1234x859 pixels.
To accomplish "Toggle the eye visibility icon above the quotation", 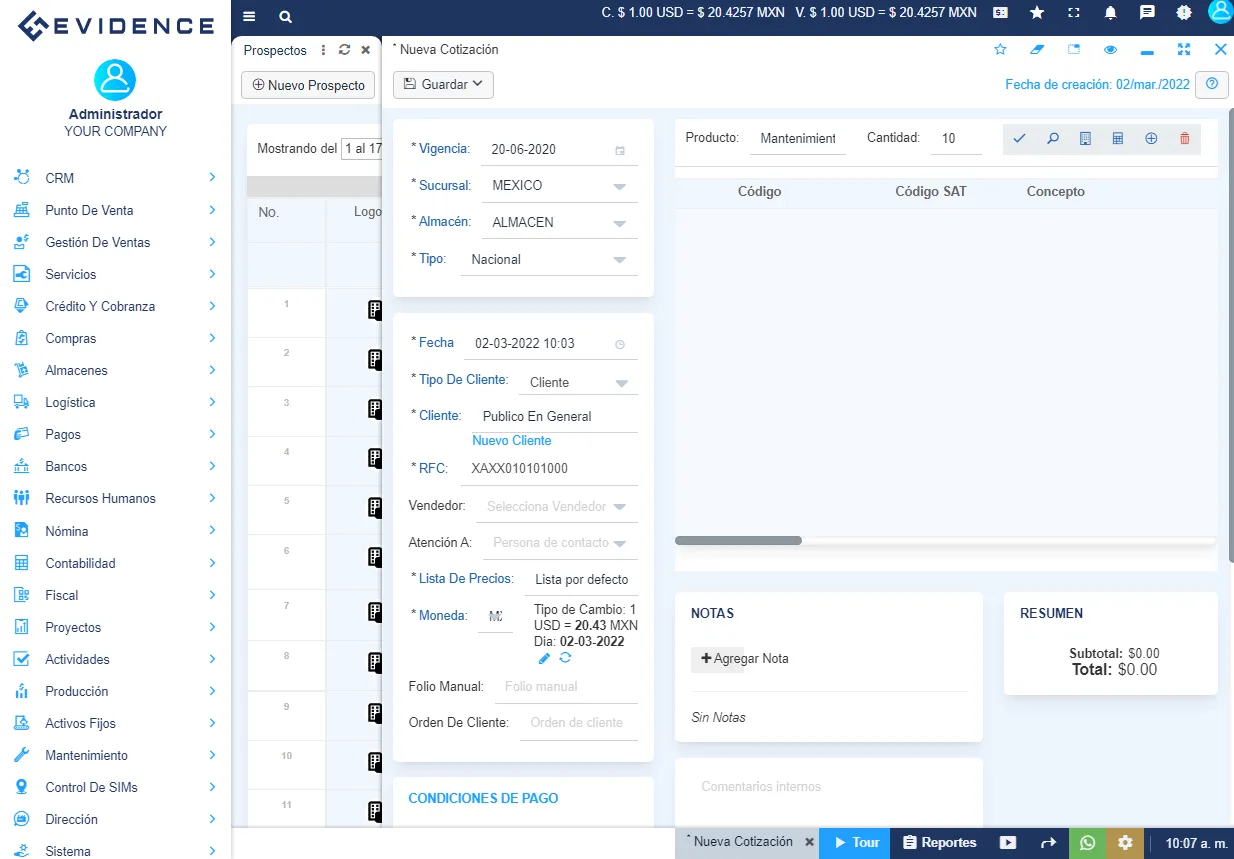I will [x=1110, y=49].
